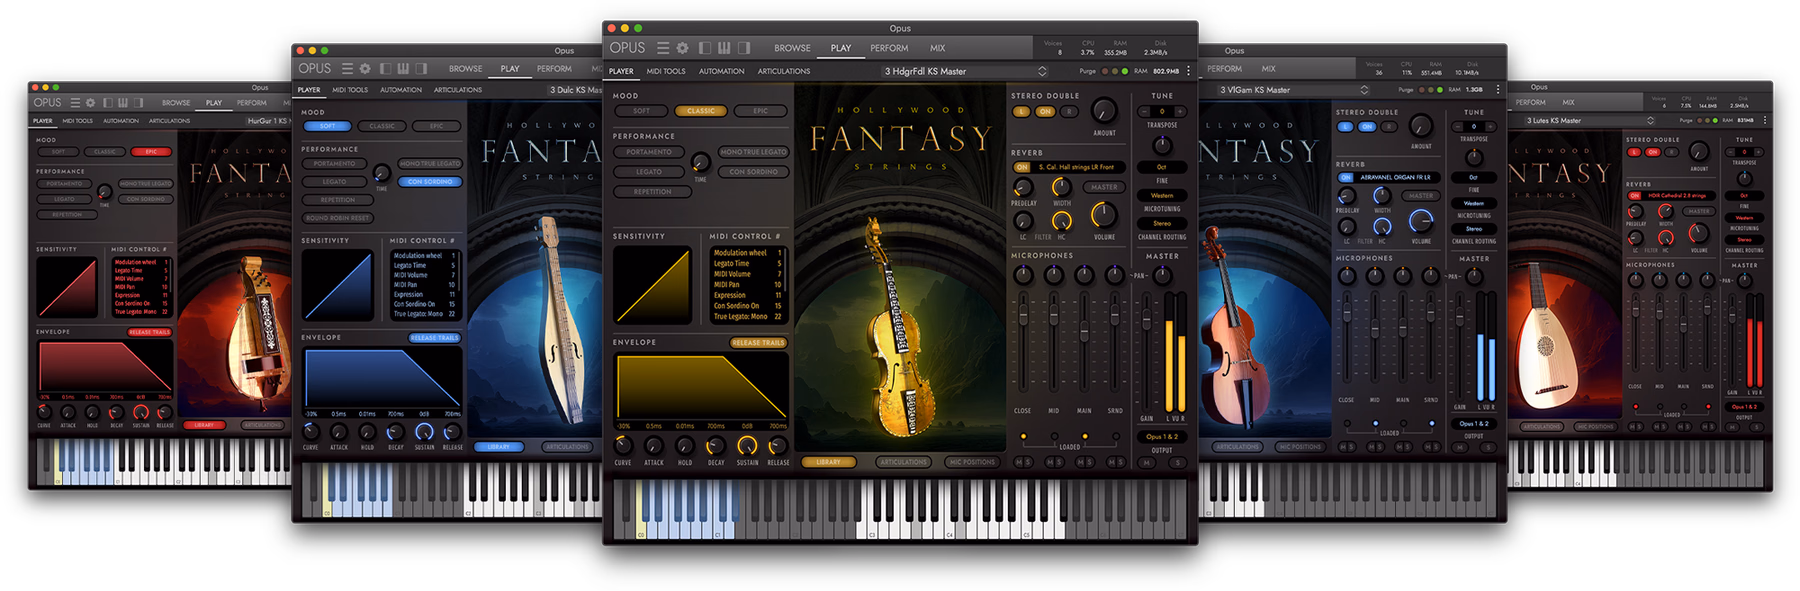Click the envelope DECAY knob
The height and width of the screenshot is (591, 1800).
pyautogui.click(x=716, y=446)
